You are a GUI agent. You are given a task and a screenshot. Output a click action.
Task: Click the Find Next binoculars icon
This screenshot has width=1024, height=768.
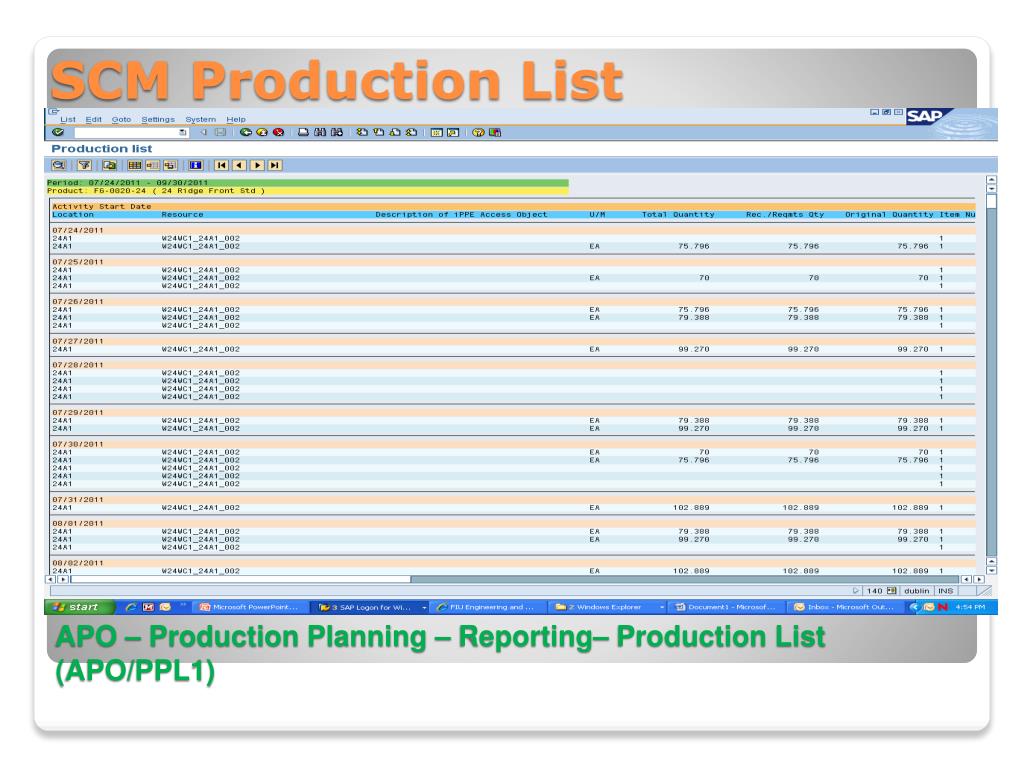pyautogui.click(x=336, y=132)
